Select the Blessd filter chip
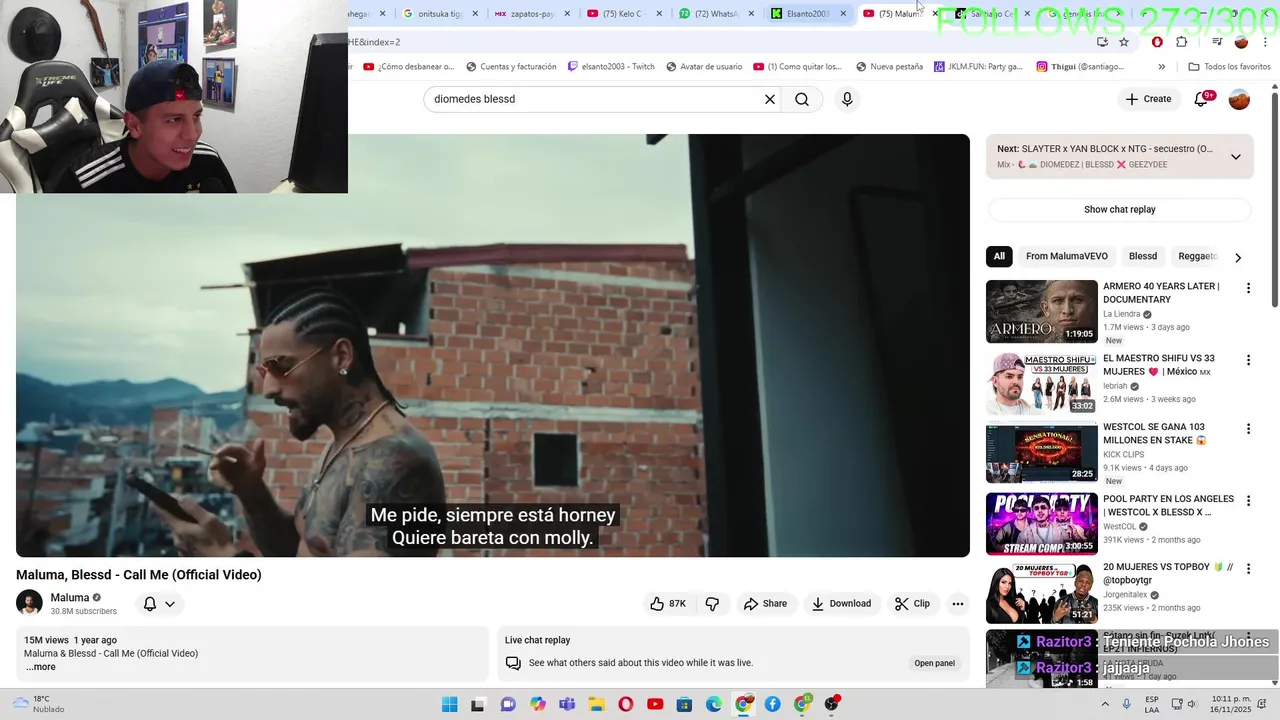The width and height of the screenshot is (1280, 720). point(1143,256)
